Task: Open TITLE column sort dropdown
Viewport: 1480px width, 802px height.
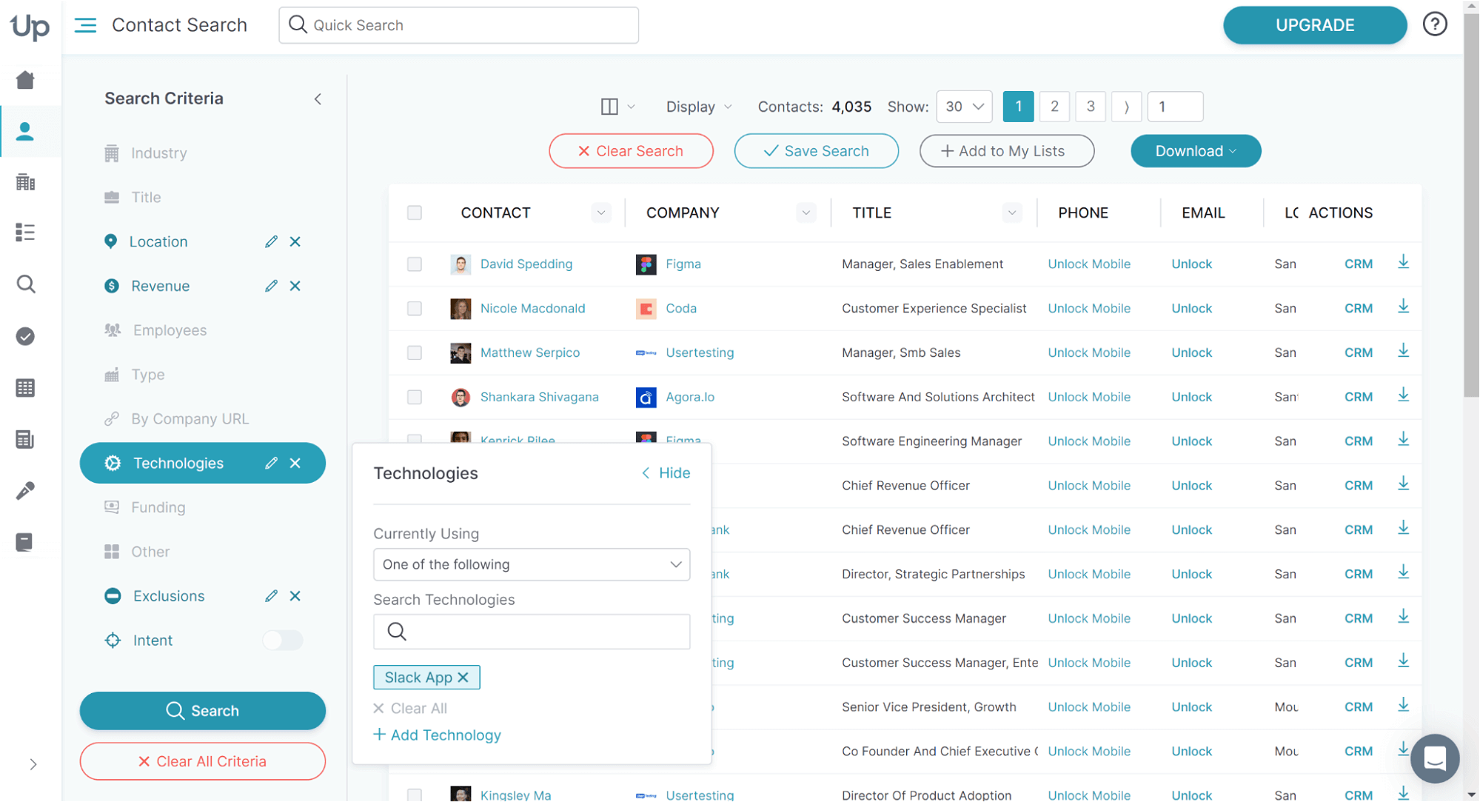Action: pos(1012,213)
